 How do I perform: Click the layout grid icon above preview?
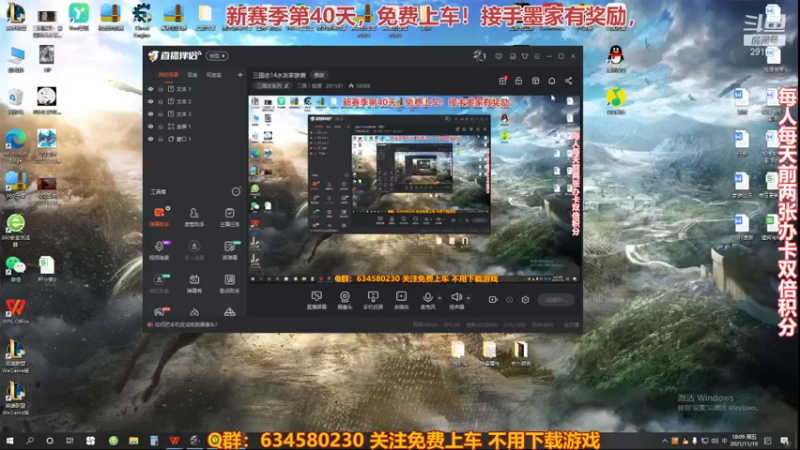[x=535, y=81]
